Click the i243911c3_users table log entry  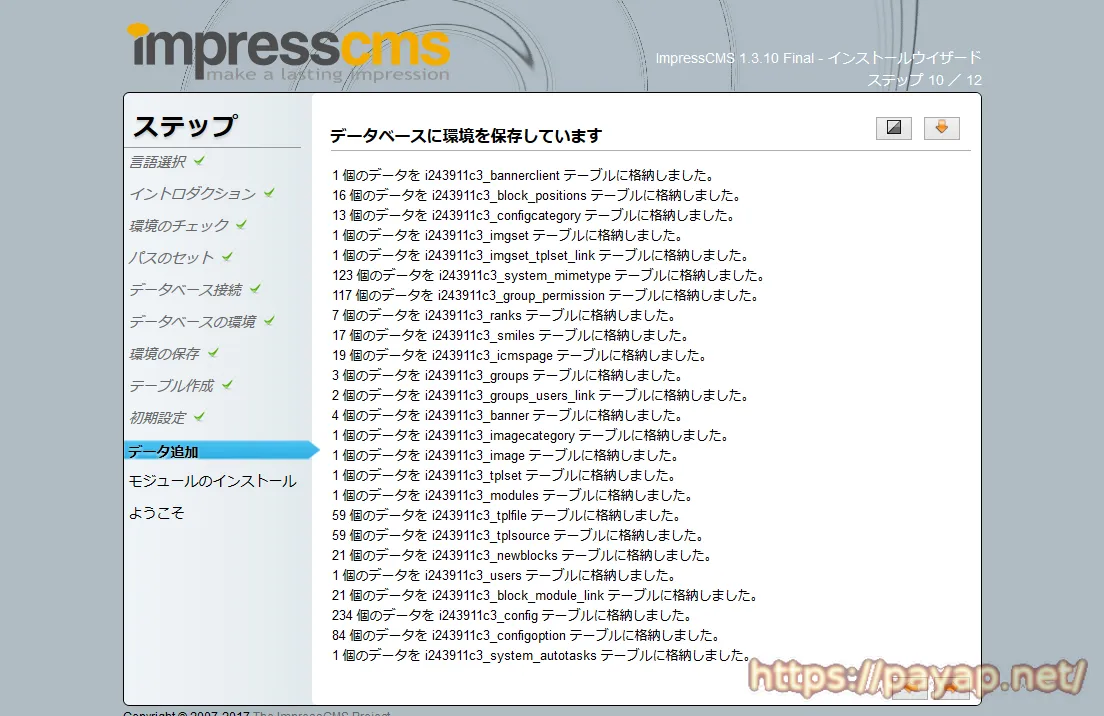(x=470, y=575)
